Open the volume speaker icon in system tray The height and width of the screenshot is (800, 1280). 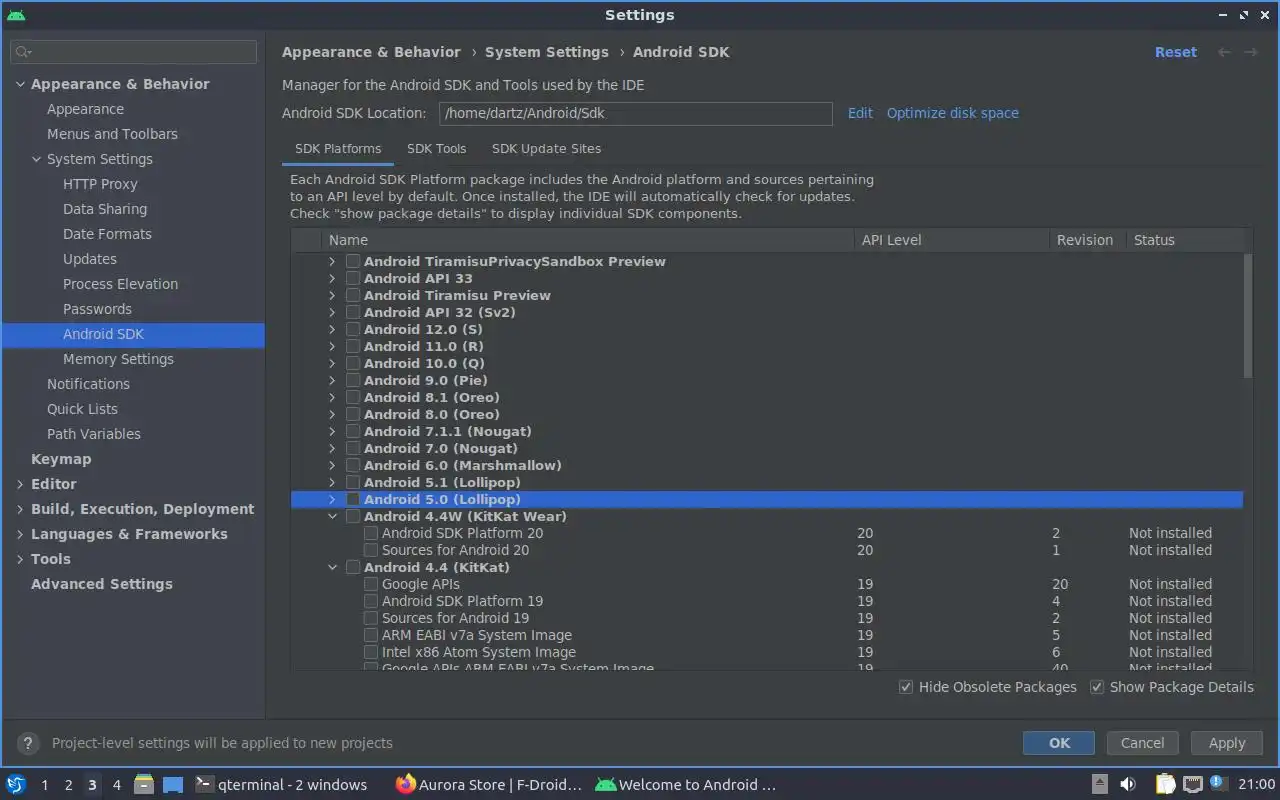(x=1127, y=784)
